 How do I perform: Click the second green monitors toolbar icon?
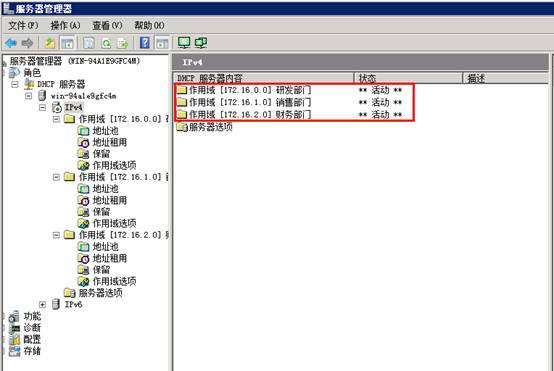point(201,43)
